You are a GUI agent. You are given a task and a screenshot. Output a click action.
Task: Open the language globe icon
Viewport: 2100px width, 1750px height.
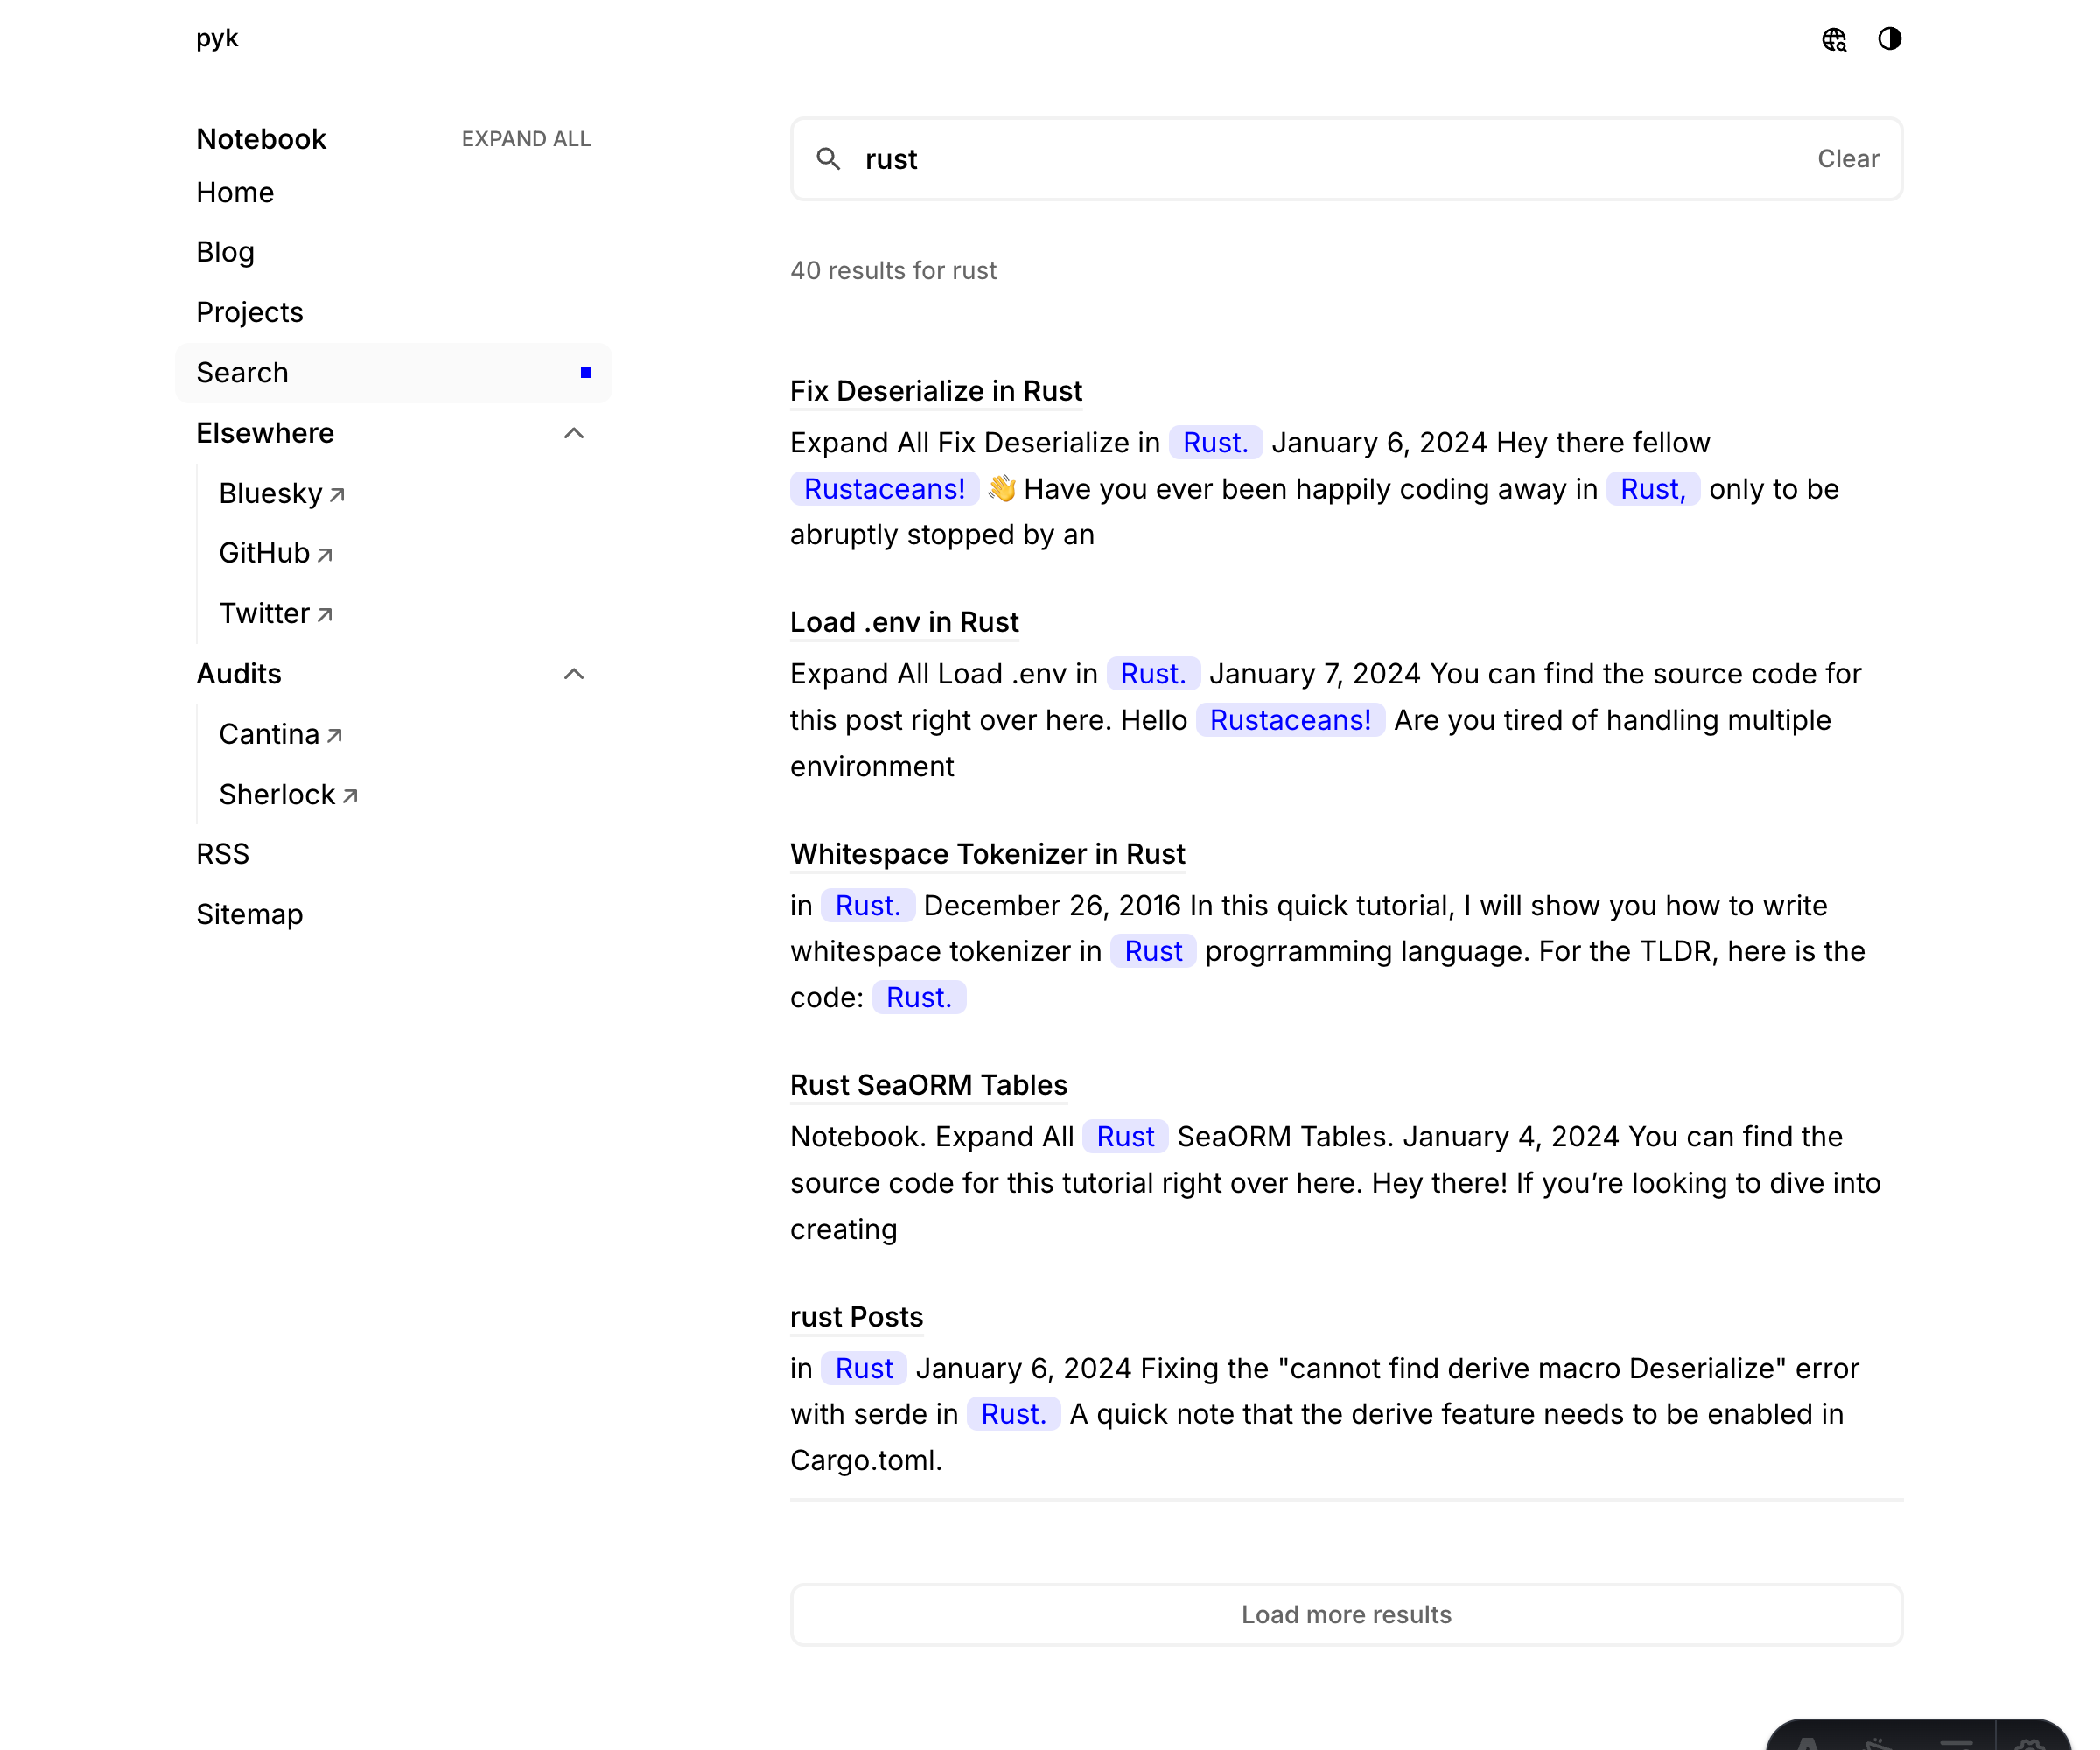(x=1833, y=39)
